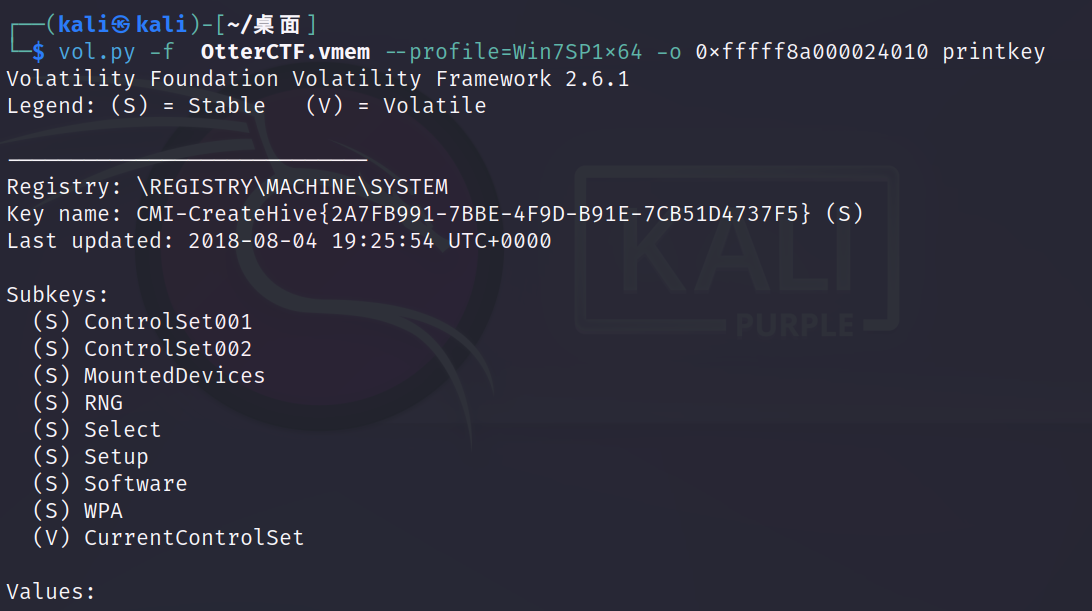
Task: Click the 0xfffff8a000024010 offset value
Action: coord(812,52)
